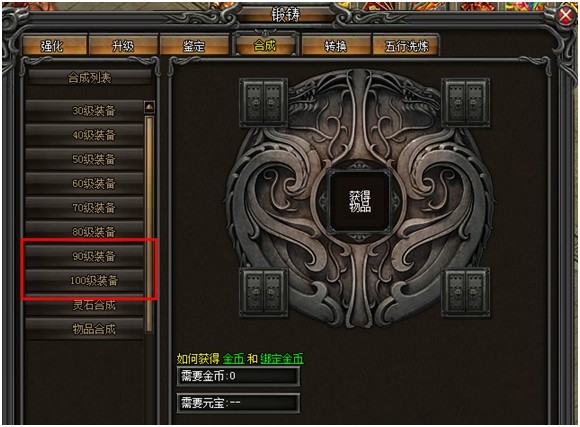Expand the 100级装备 category
The width and height of the screenshot is (580, 427).
pos(85,280)
